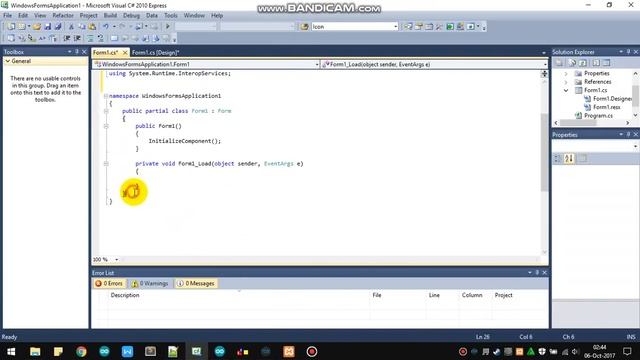The width and height of the screenshot is (640, 360).
Task: Open the Build menu
Action: (110, 16)
